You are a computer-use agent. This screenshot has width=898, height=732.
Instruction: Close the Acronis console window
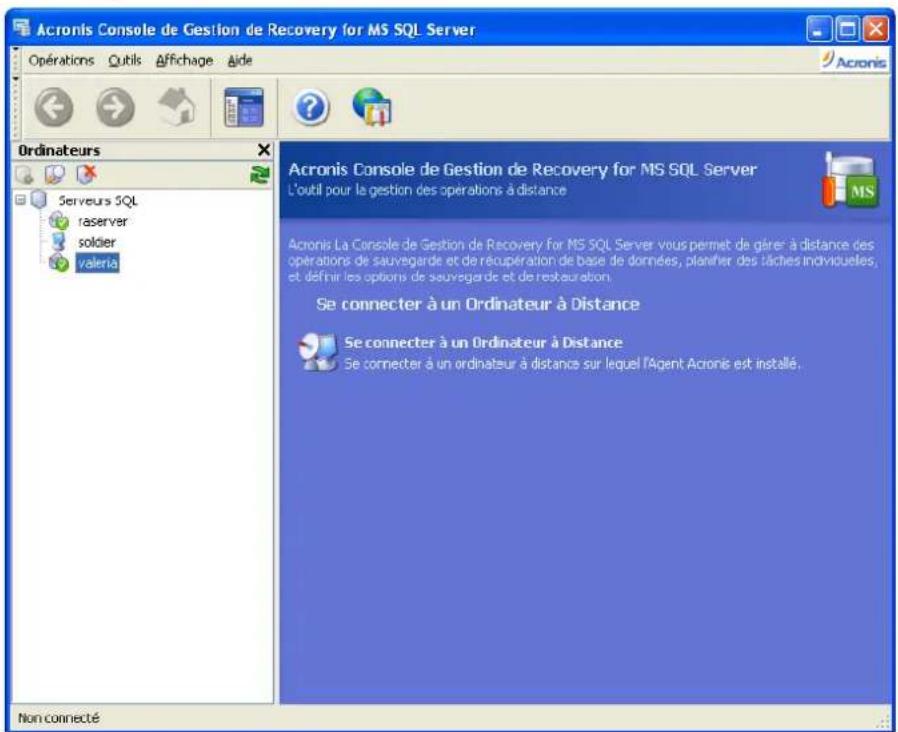[876, 29]
